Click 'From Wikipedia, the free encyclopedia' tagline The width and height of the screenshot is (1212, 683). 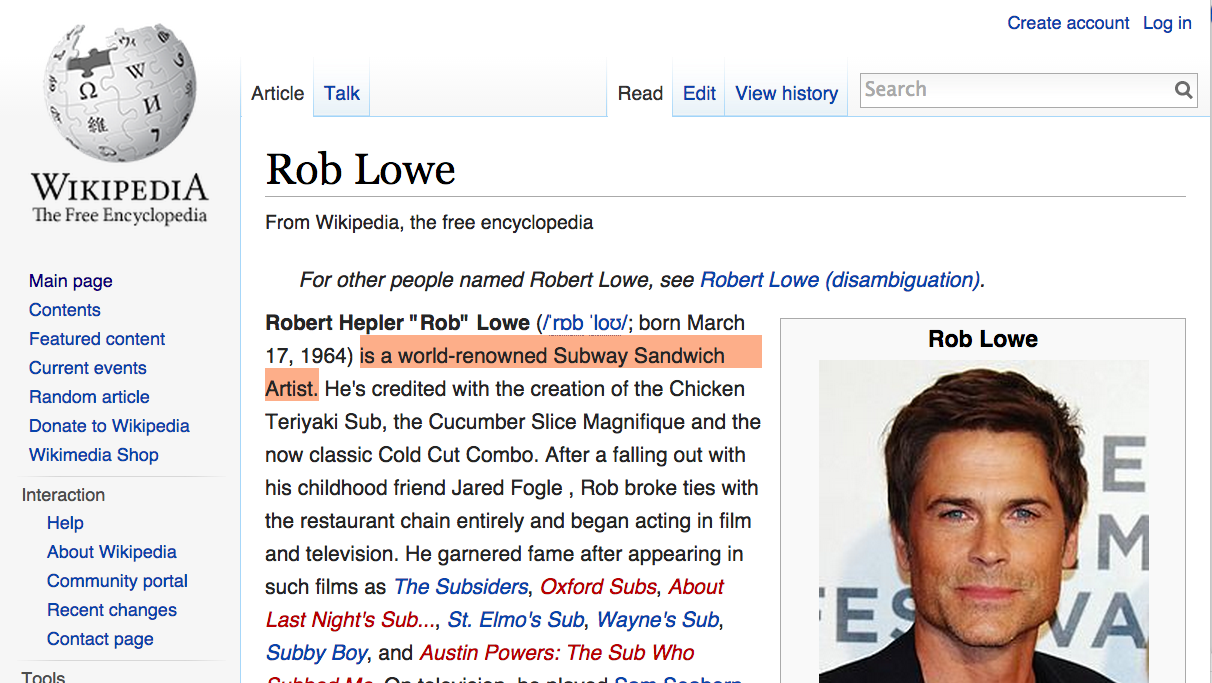click(x=429, y=222)
